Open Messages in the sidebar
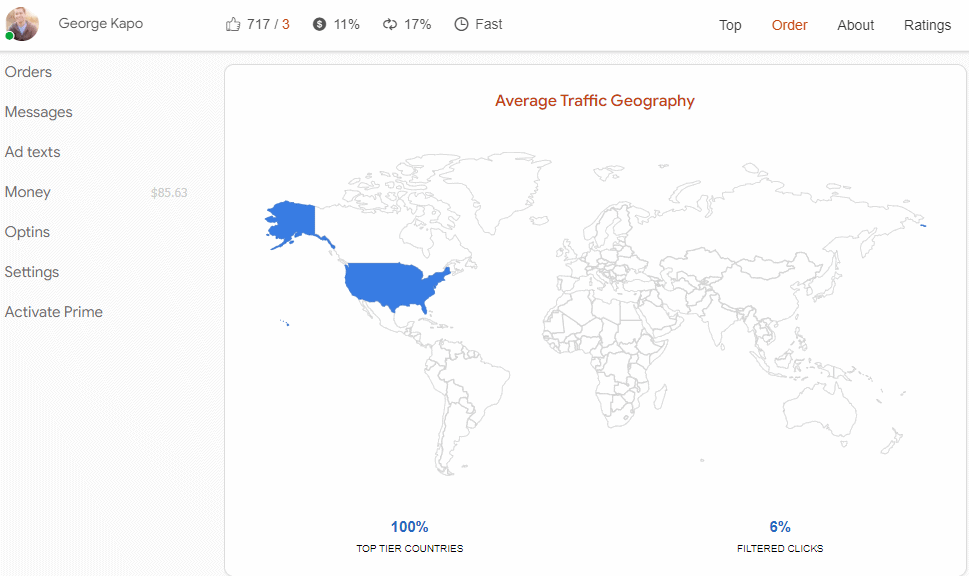 pos(38,112)
